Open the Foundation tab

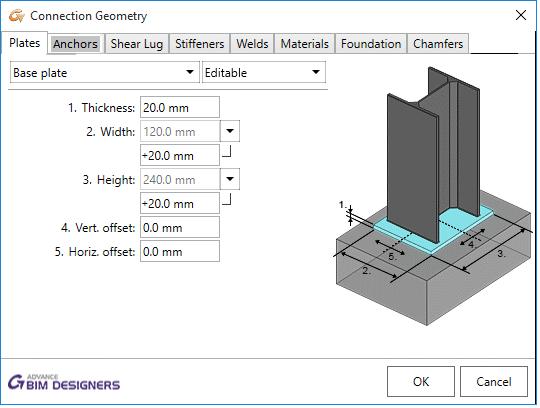click(371, 44)
